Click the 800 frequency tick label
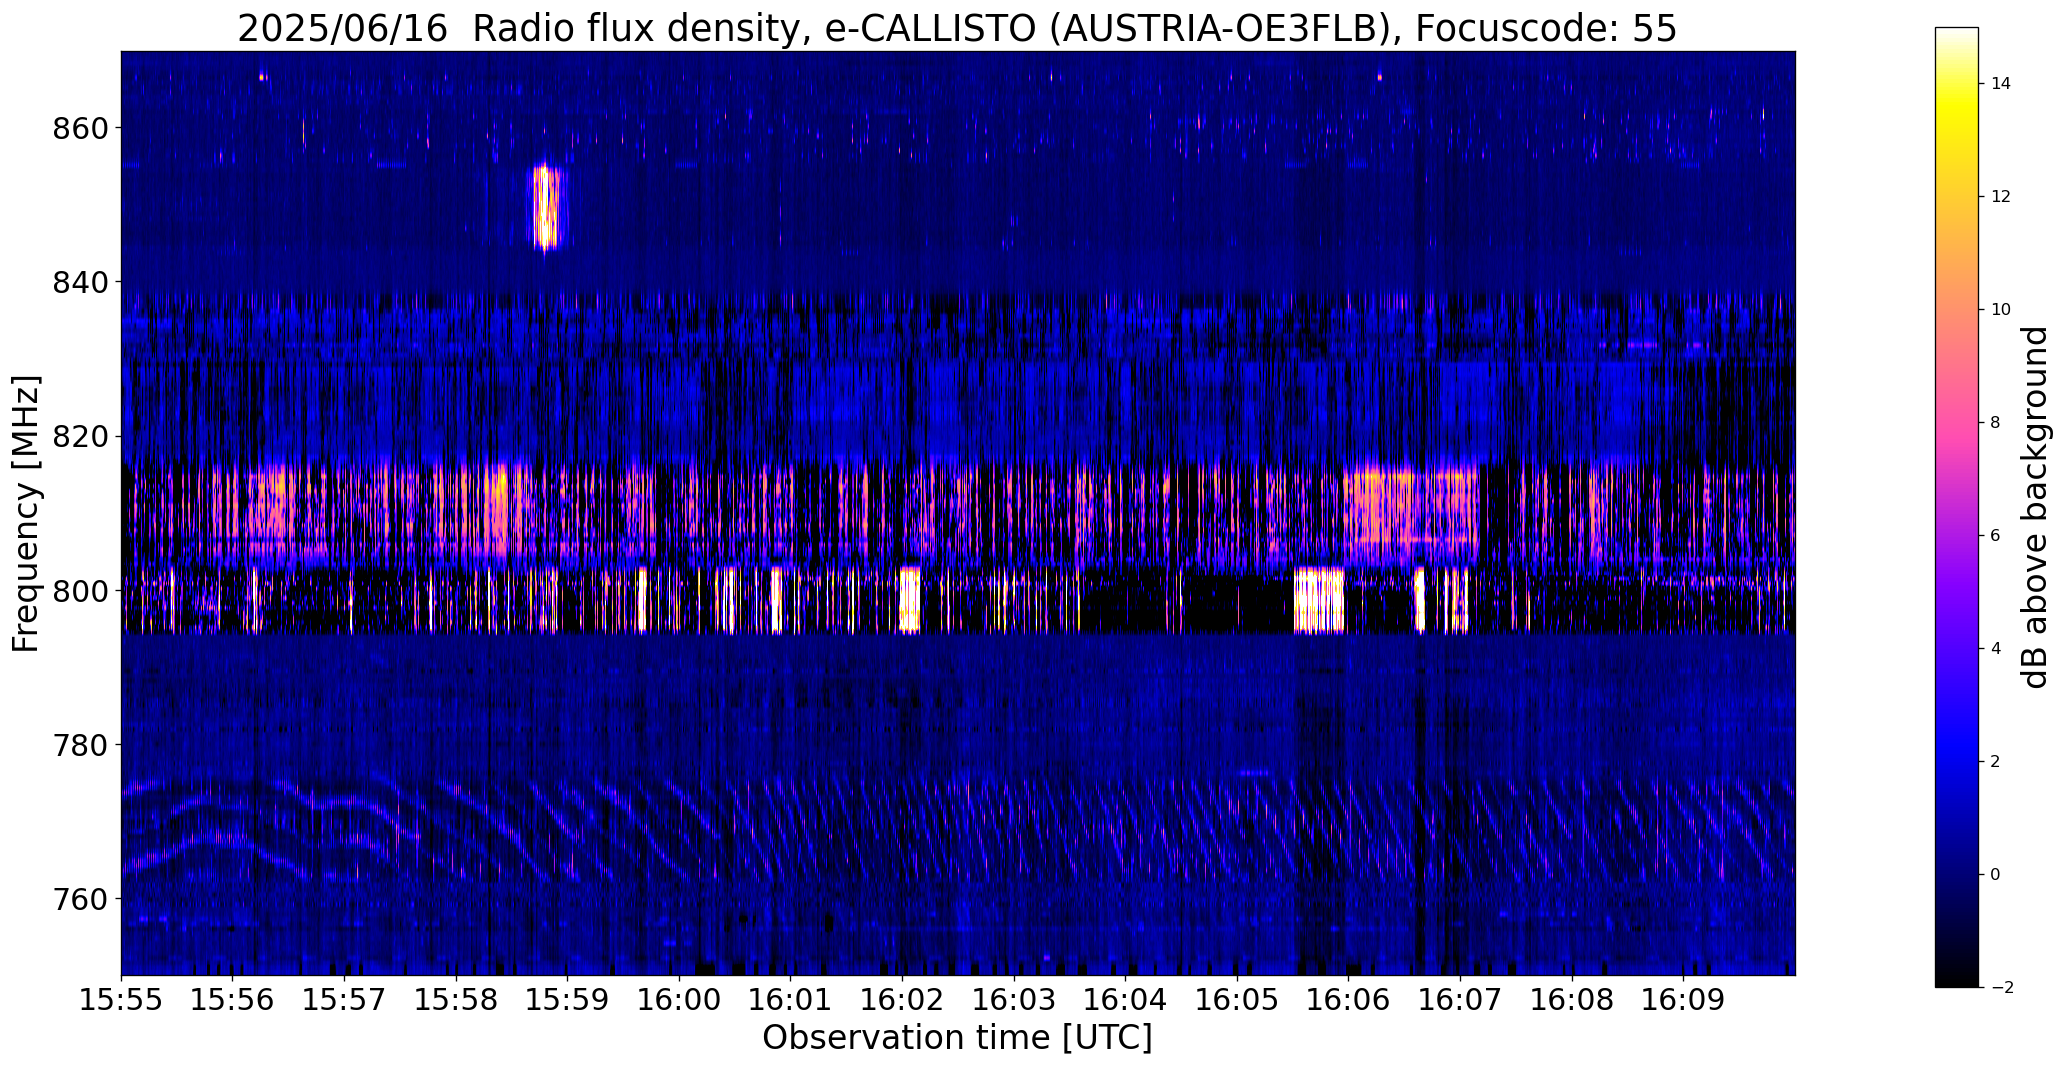 click(x=79, y=591)
